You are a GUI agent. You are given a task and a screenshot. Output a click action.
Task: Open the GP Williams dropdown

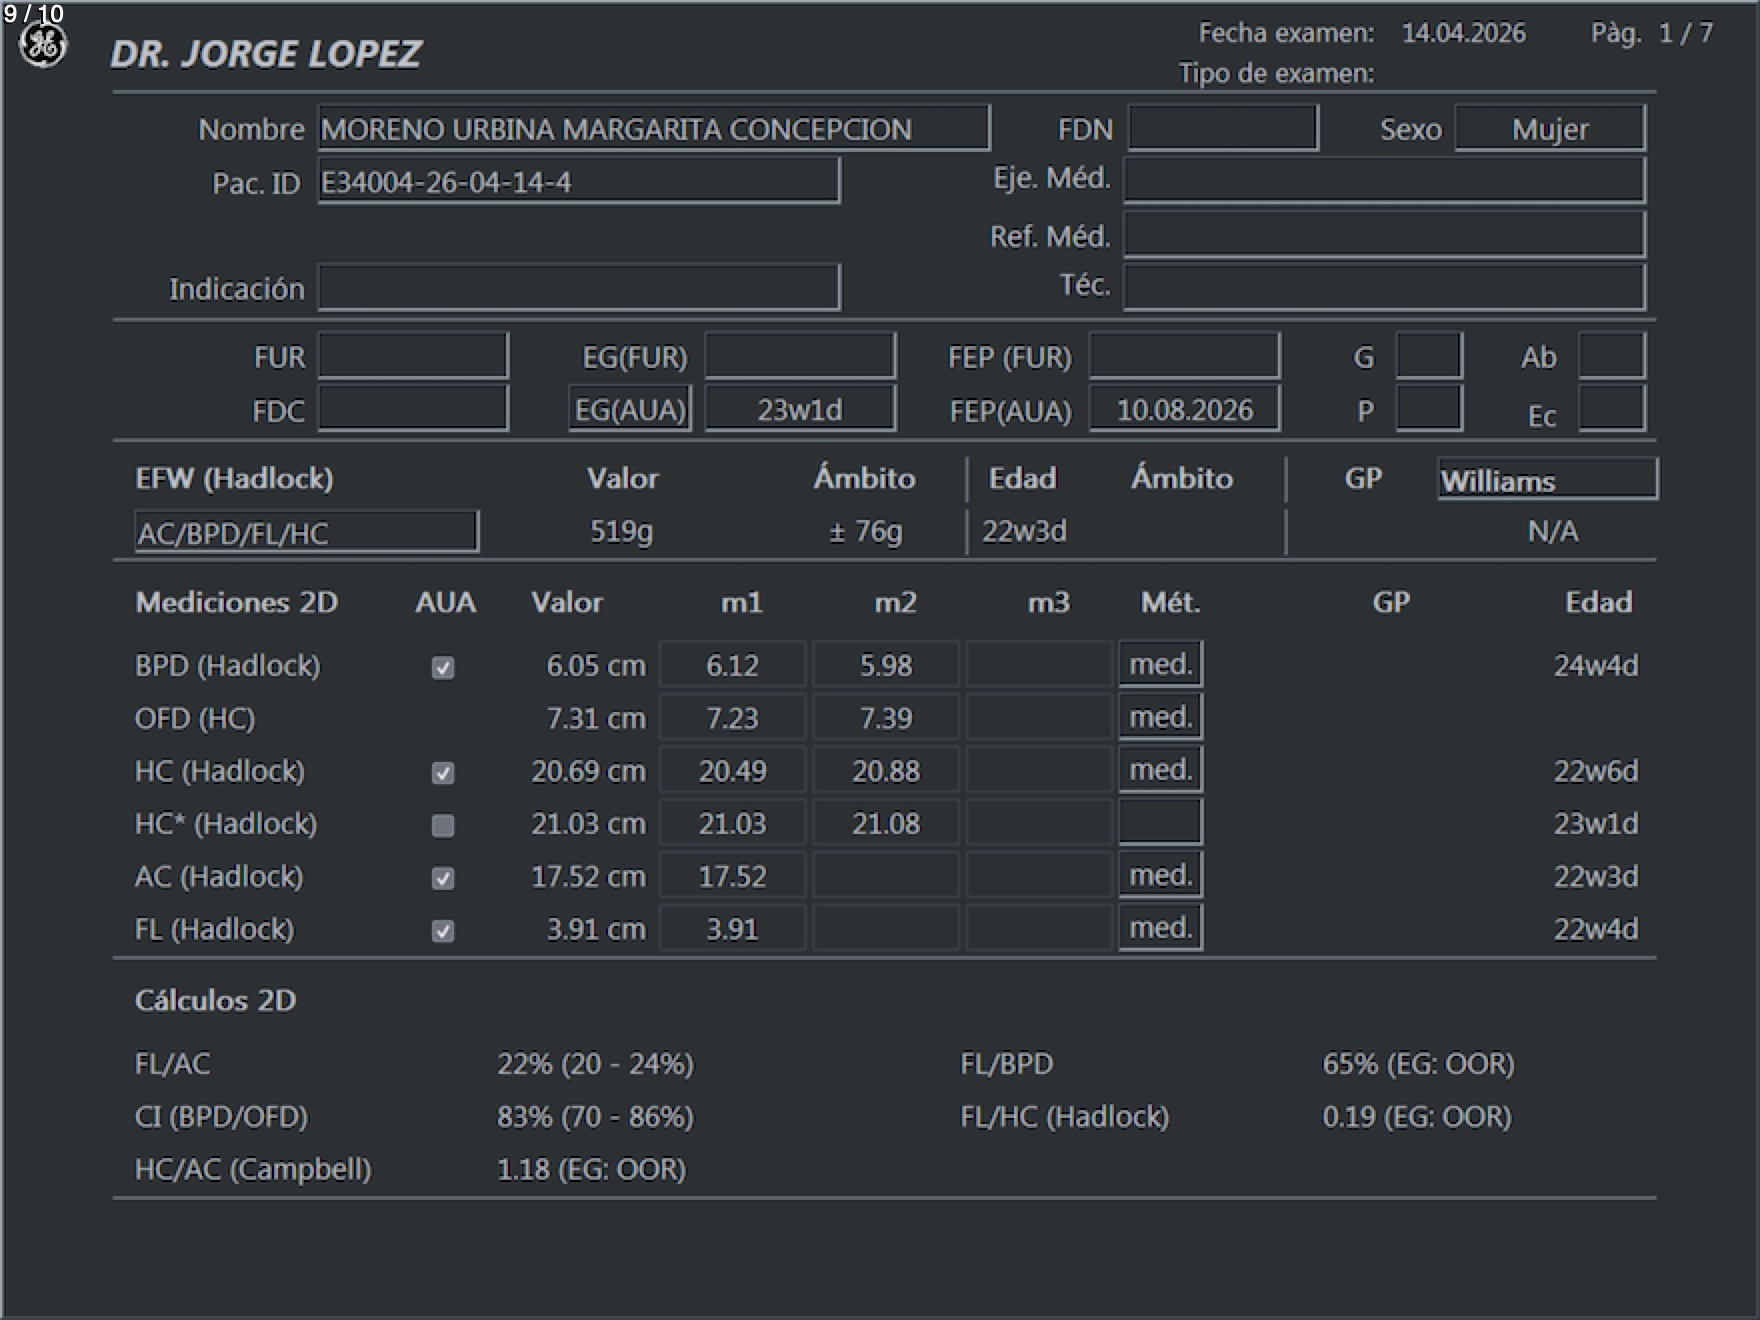pos(1546,480)
